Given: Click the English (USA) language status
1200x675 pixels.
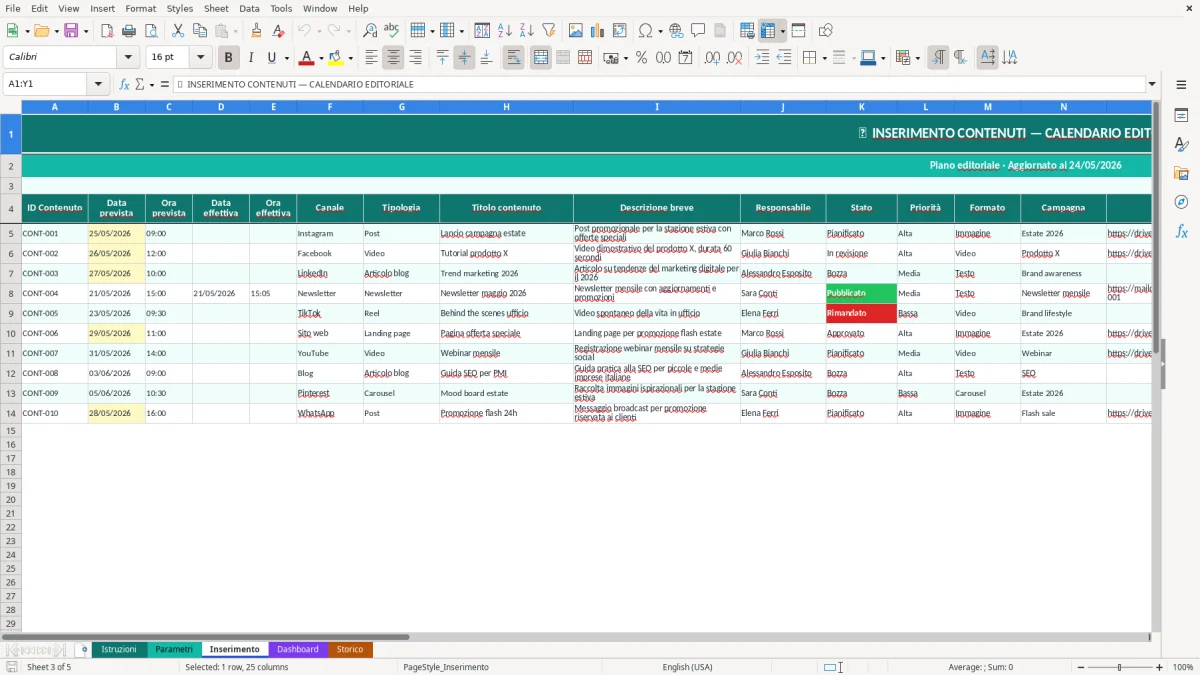Looking at the screenshot, I should coord(687,667).
